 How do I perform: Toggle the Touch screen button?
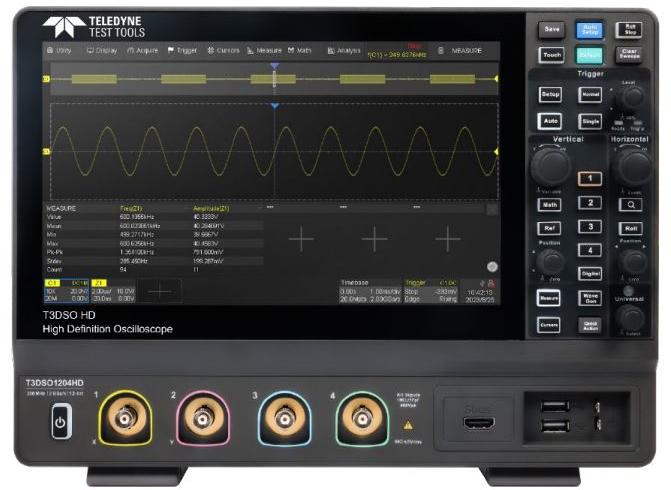(552, 55)
